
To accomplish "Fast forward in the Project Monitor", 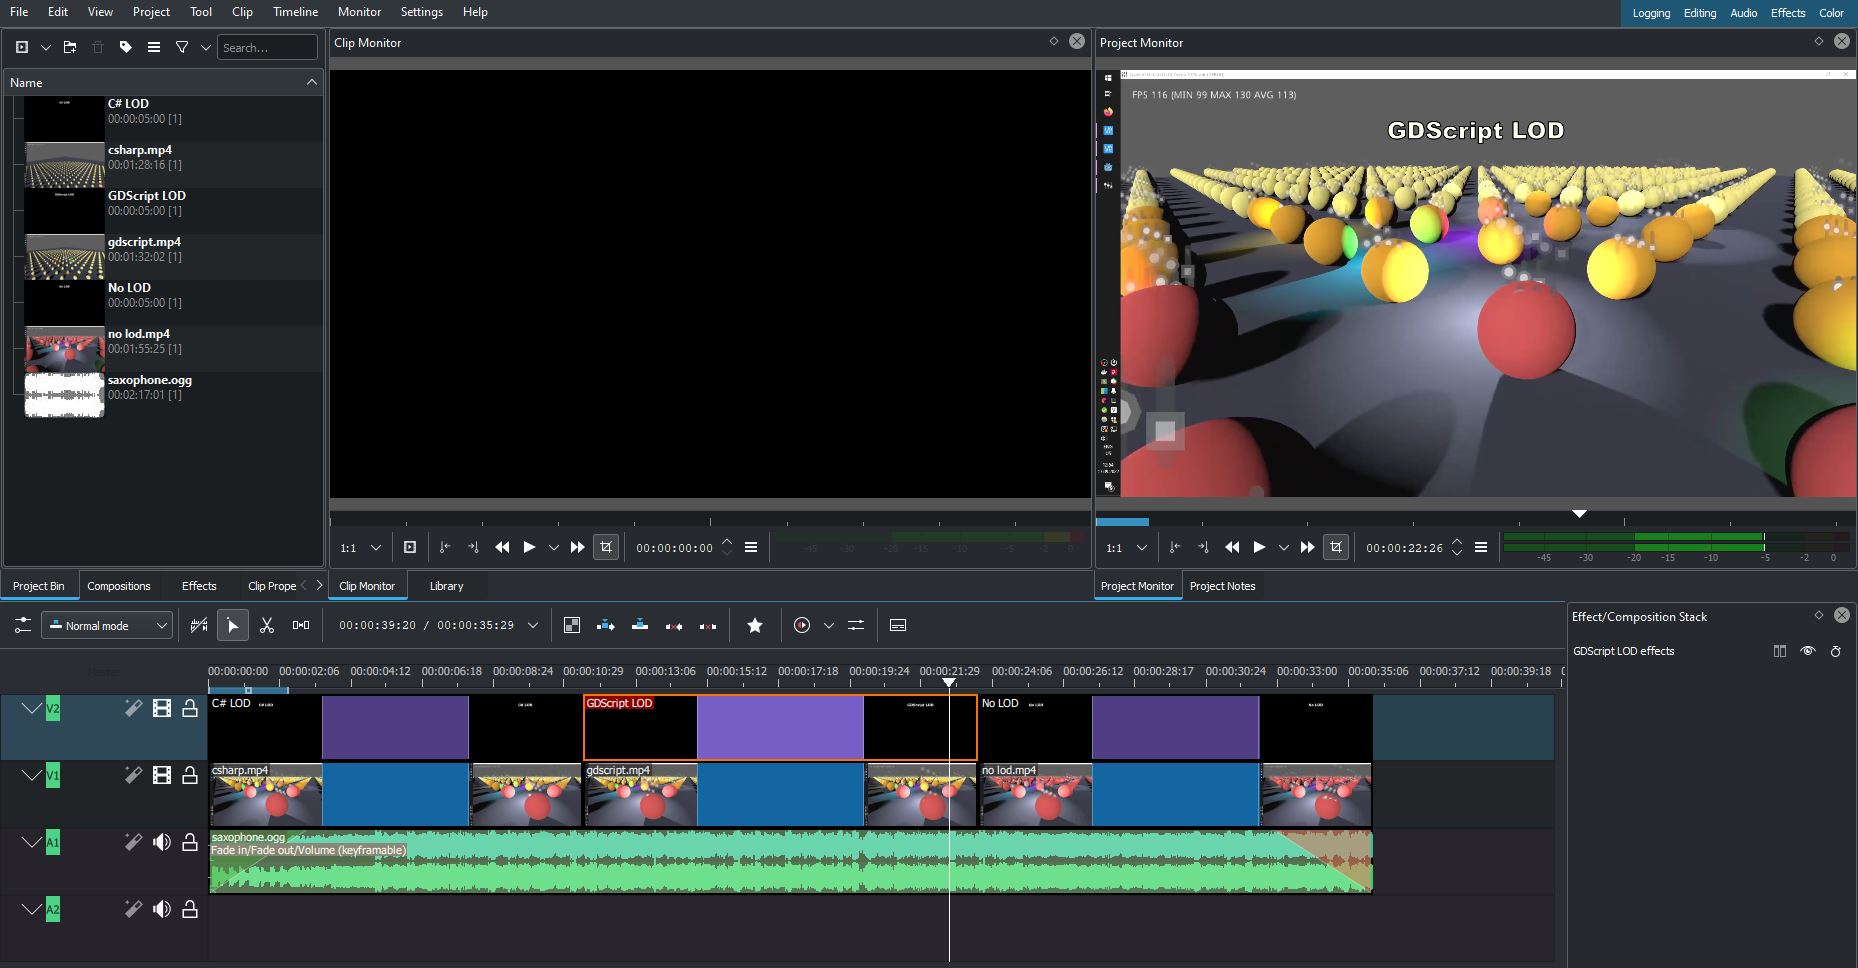I will [1307, 547].
